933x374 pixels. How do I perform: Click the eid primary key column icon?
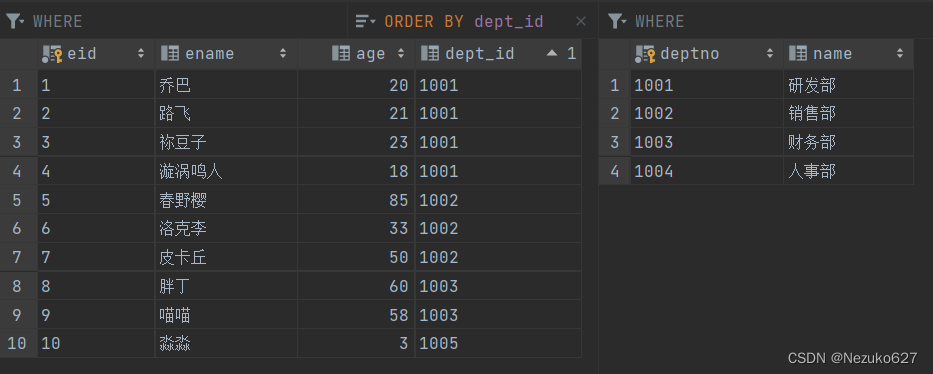pyautogui.click(x=52, y=54)
